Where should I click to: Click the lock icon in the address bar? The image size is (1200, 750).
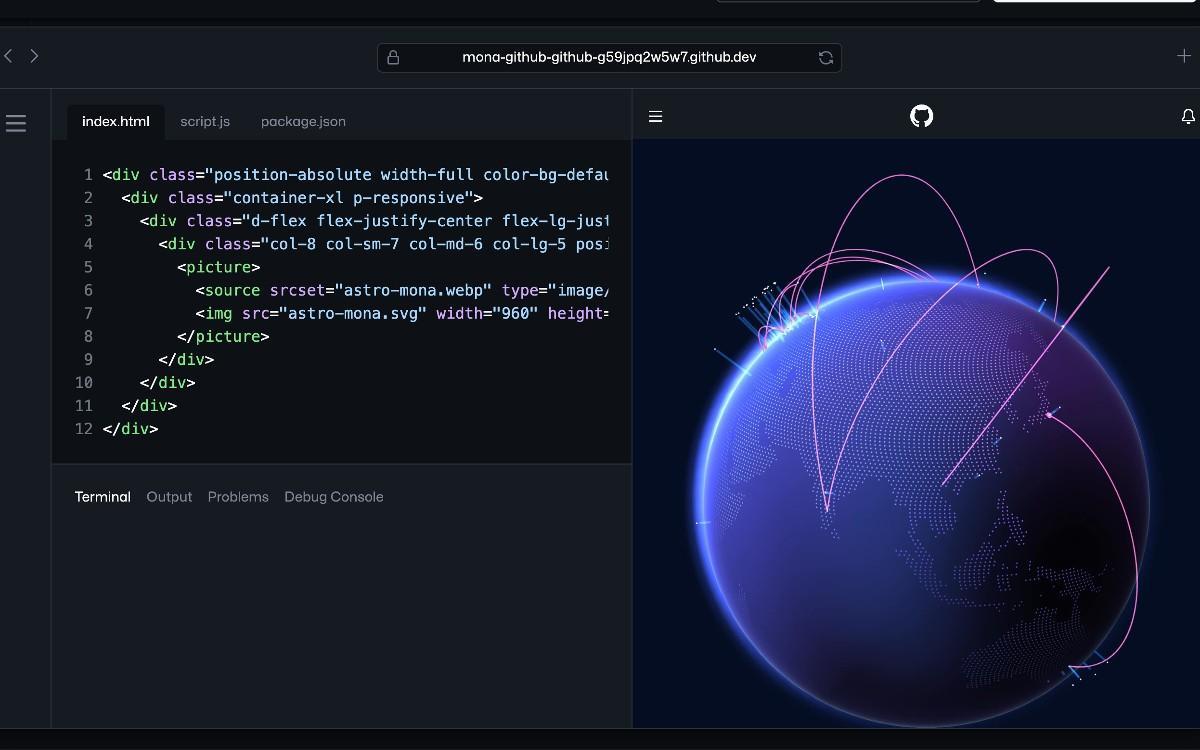coord(392,57)
